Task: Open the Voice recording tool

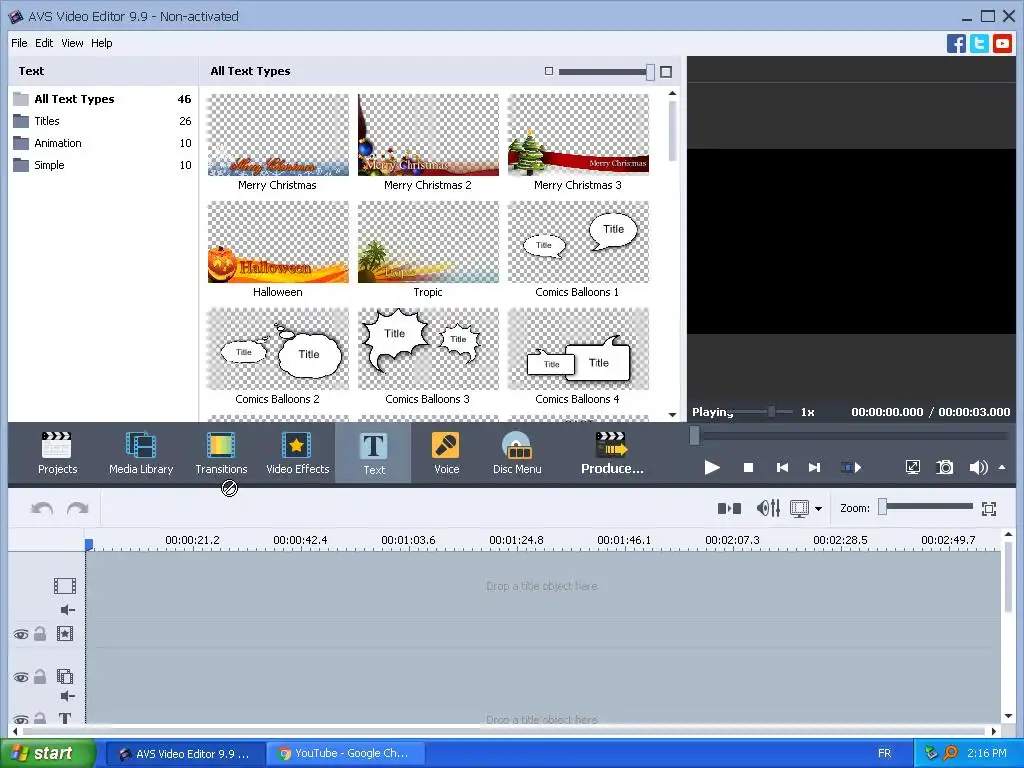Action: click(447, 453)
